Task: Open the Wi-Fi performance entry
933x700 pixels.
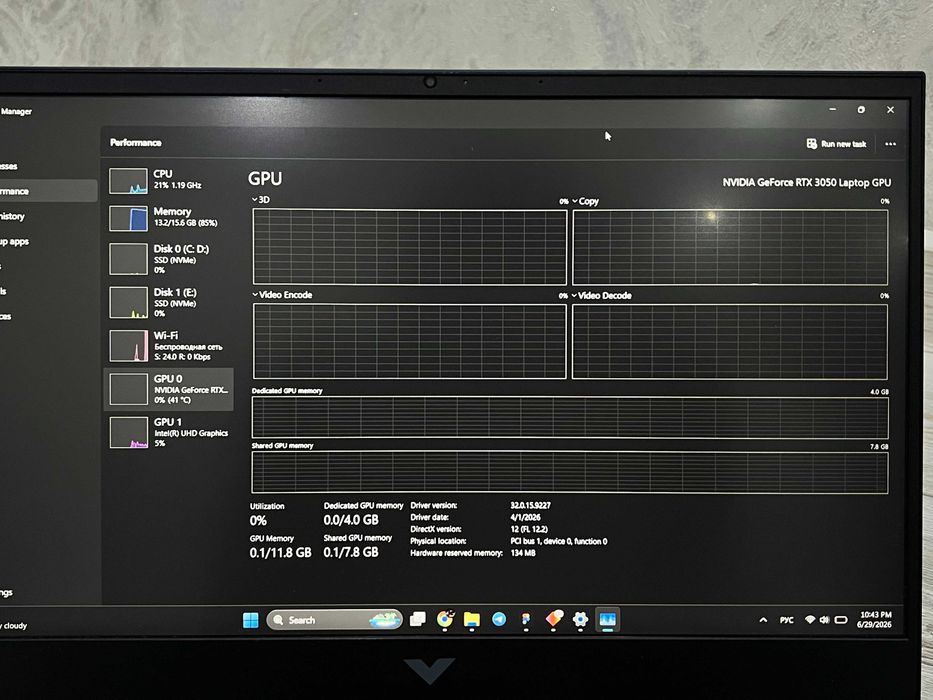Action: 169,346
